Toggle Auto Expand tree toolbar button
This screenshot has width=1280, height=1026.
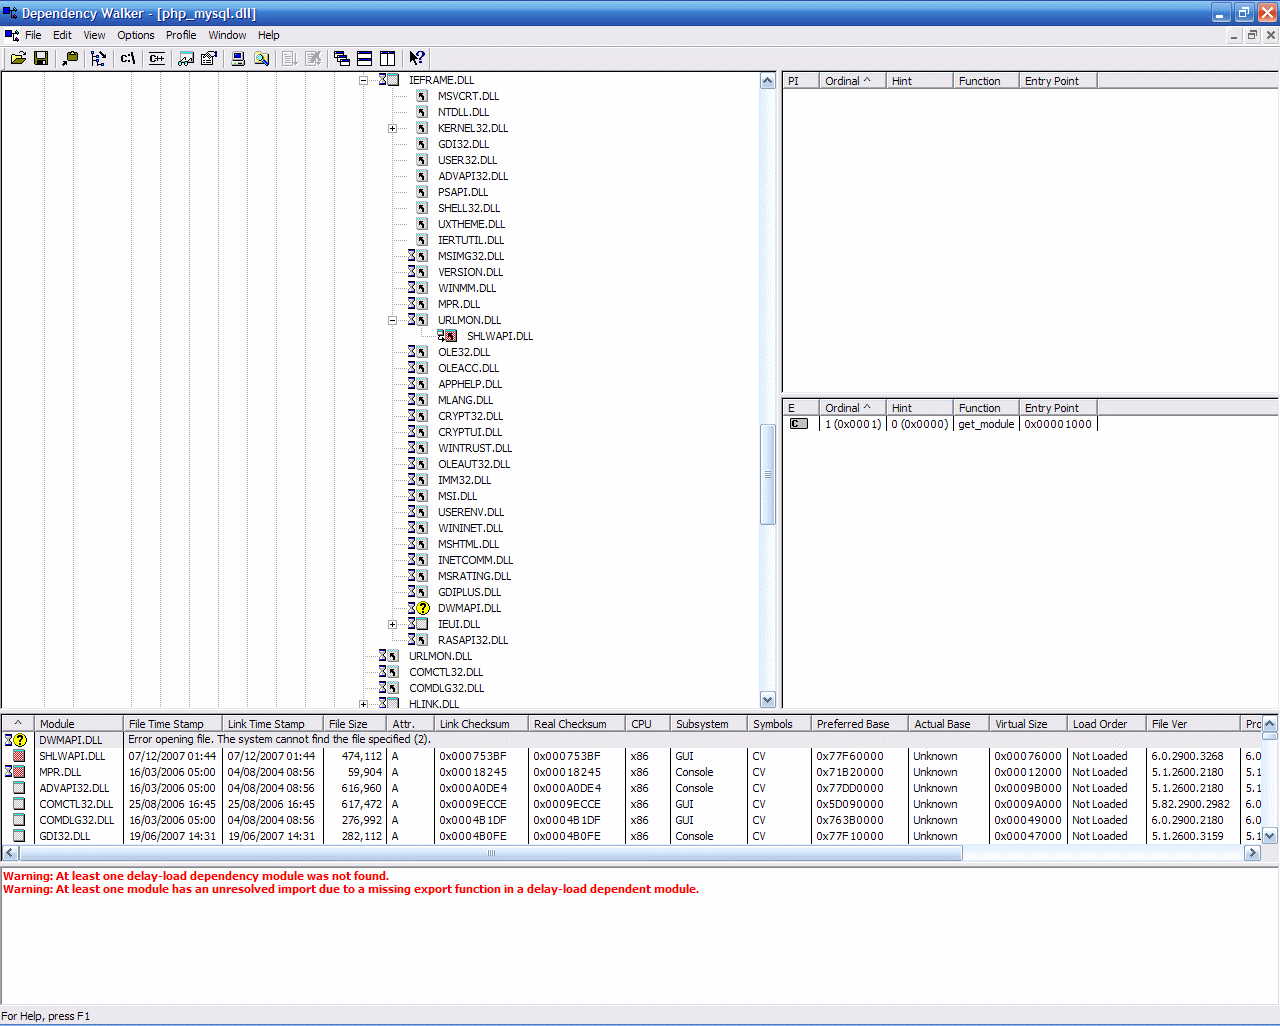tap(98, 58)
